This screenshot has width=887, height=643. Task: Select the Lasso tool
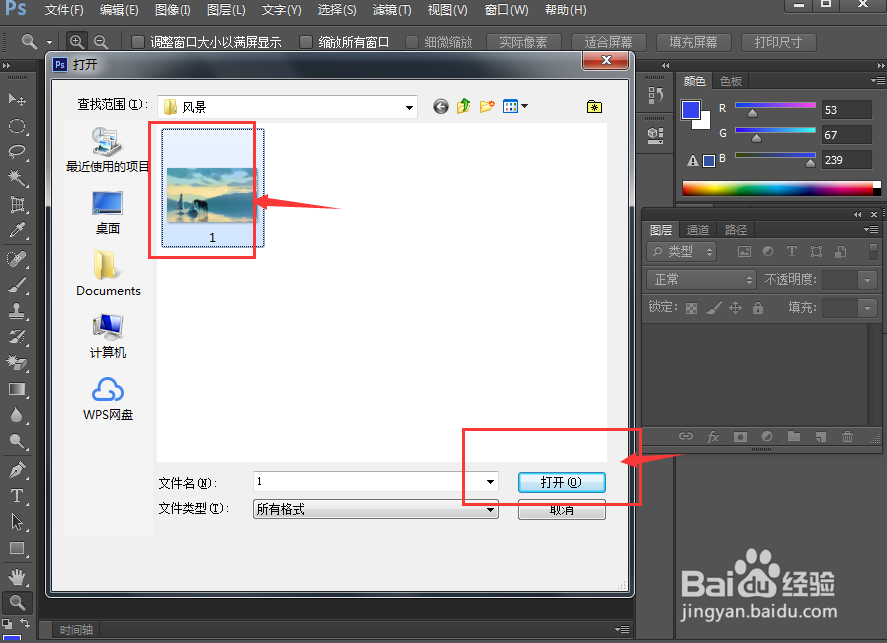[15, 152]
